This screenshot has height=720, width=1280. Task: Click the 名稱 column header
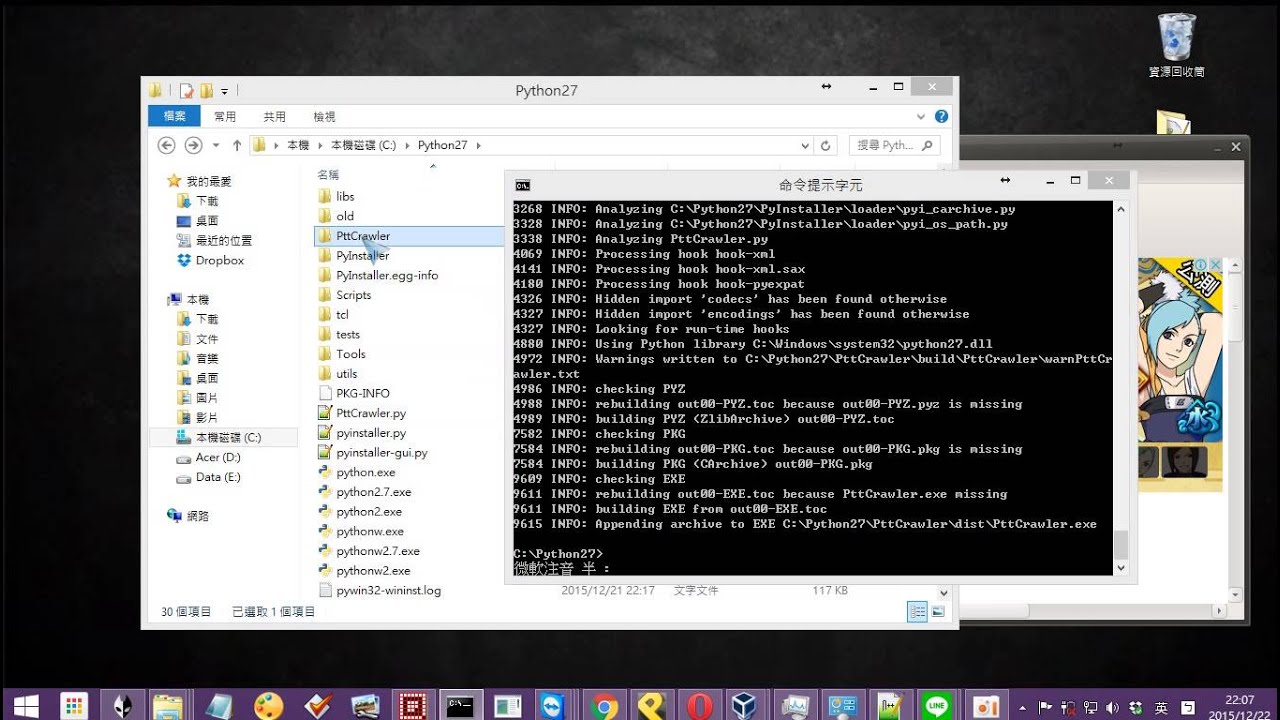[328, 174]
